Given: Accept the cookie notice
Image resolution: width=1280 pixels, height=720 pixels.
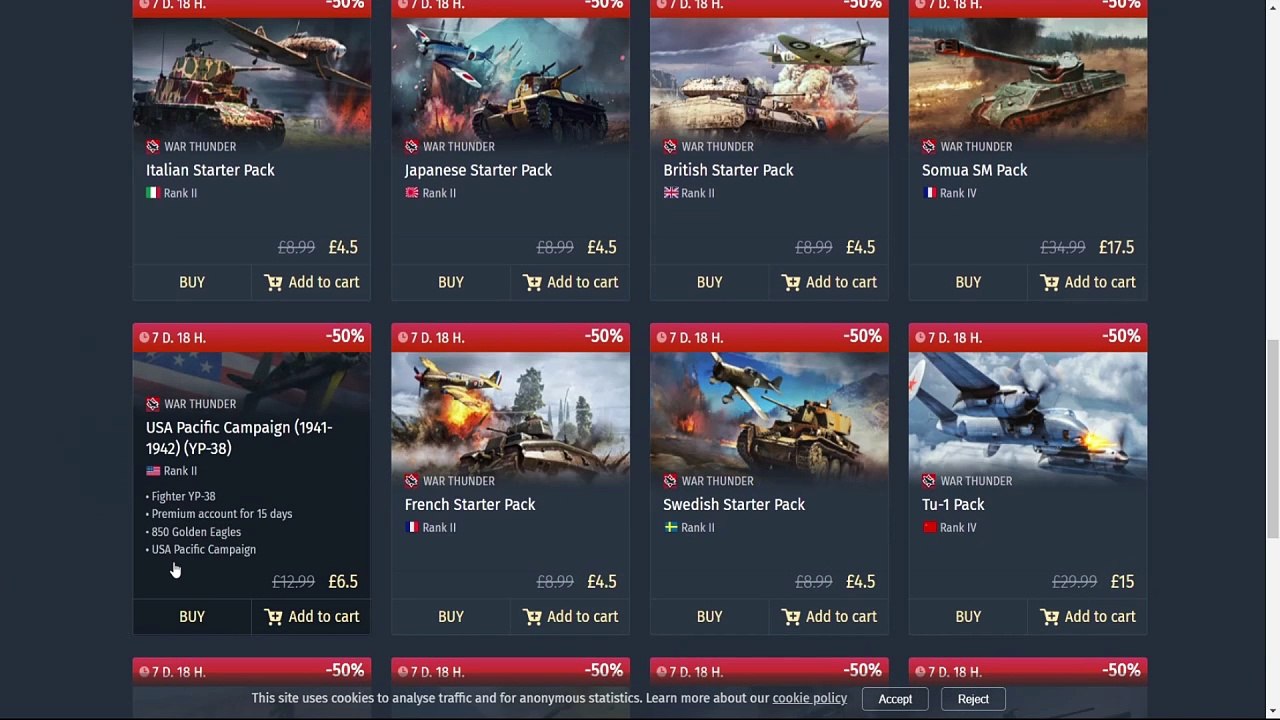Looking at the screenshot, I should [895, 699].
